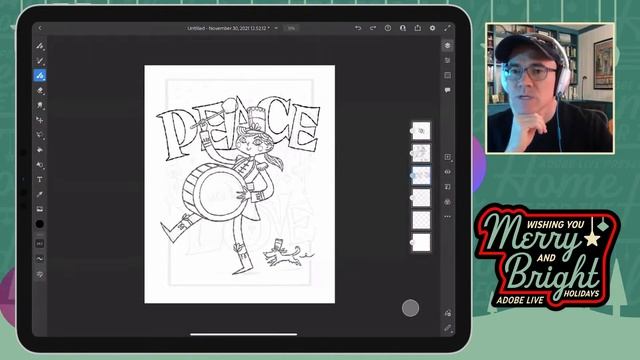The image size is (640, 360).
Task: Open the share export icon
Action: 418,28
